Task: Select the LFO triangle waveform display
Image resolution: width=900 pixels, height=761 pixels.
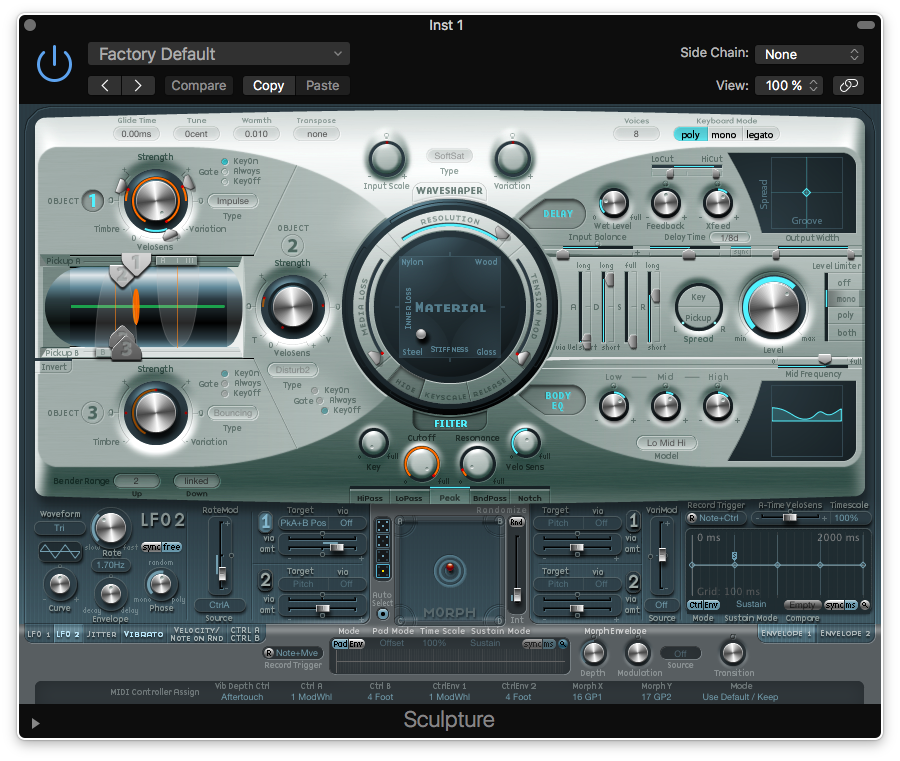Action: point(60,552)
